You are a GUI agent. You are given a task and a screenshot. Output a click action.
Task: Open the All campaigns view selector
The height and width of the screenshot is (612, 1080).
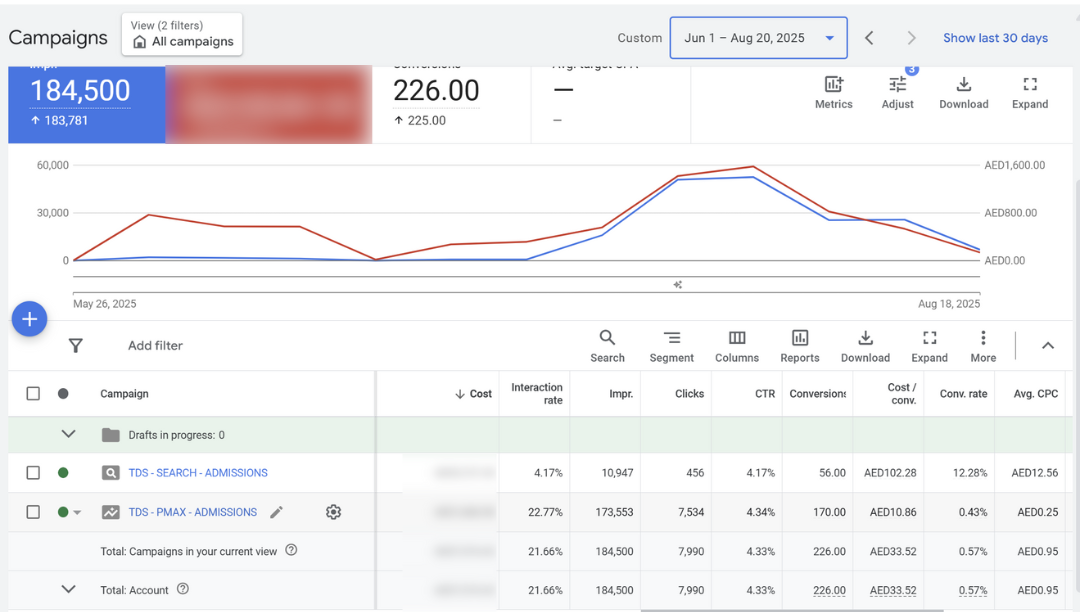tap(182, 35)
